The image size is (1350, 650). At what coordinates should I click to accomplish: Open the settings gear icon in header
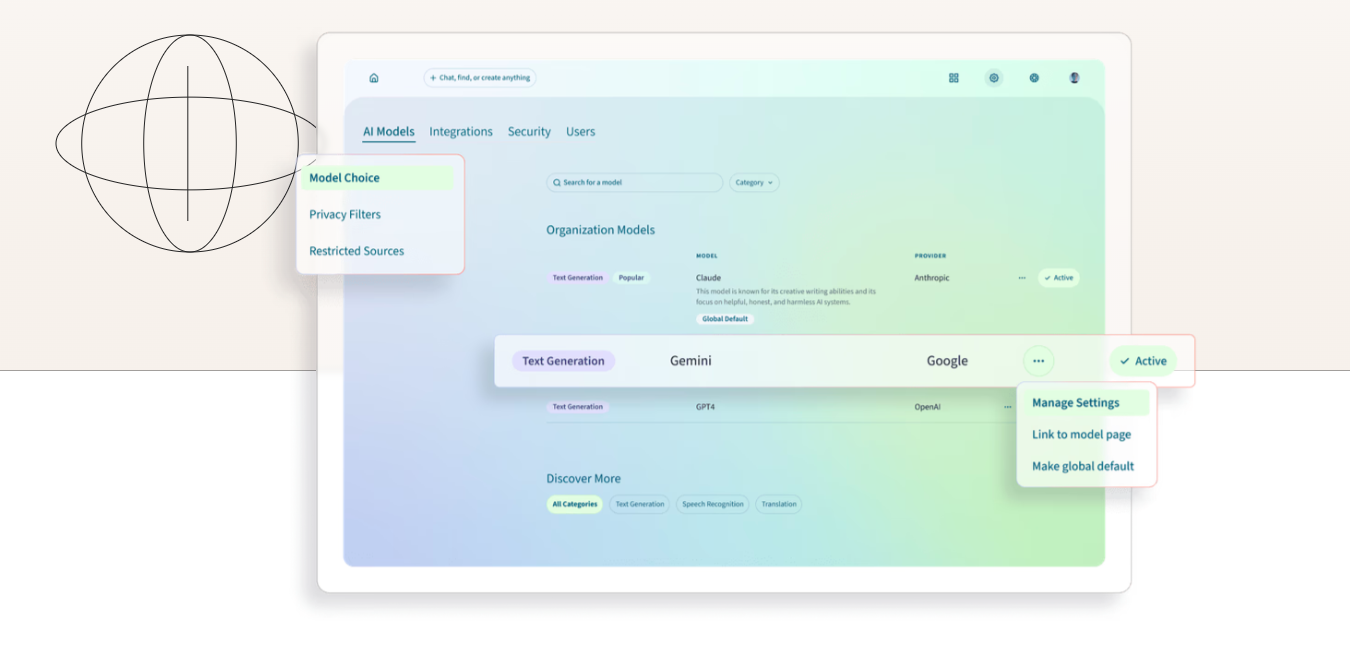tap(994, 78)
